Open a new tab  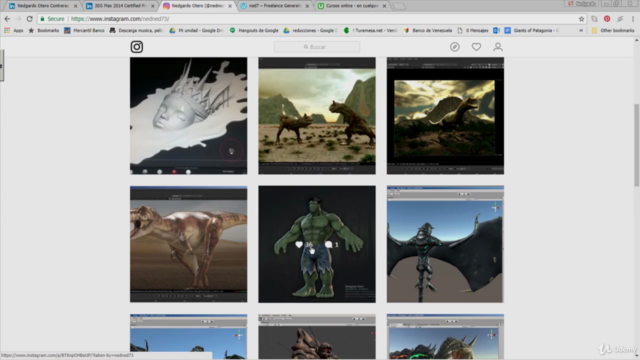coord(400,6)
